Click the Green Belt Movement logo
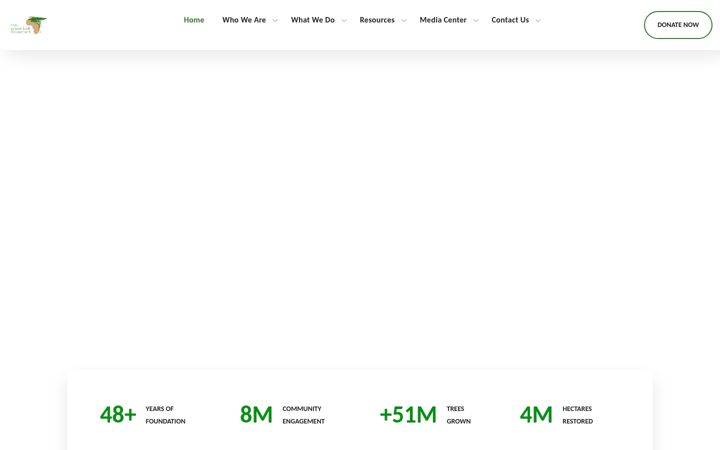 pyautogui.click(x=28, y=25)
